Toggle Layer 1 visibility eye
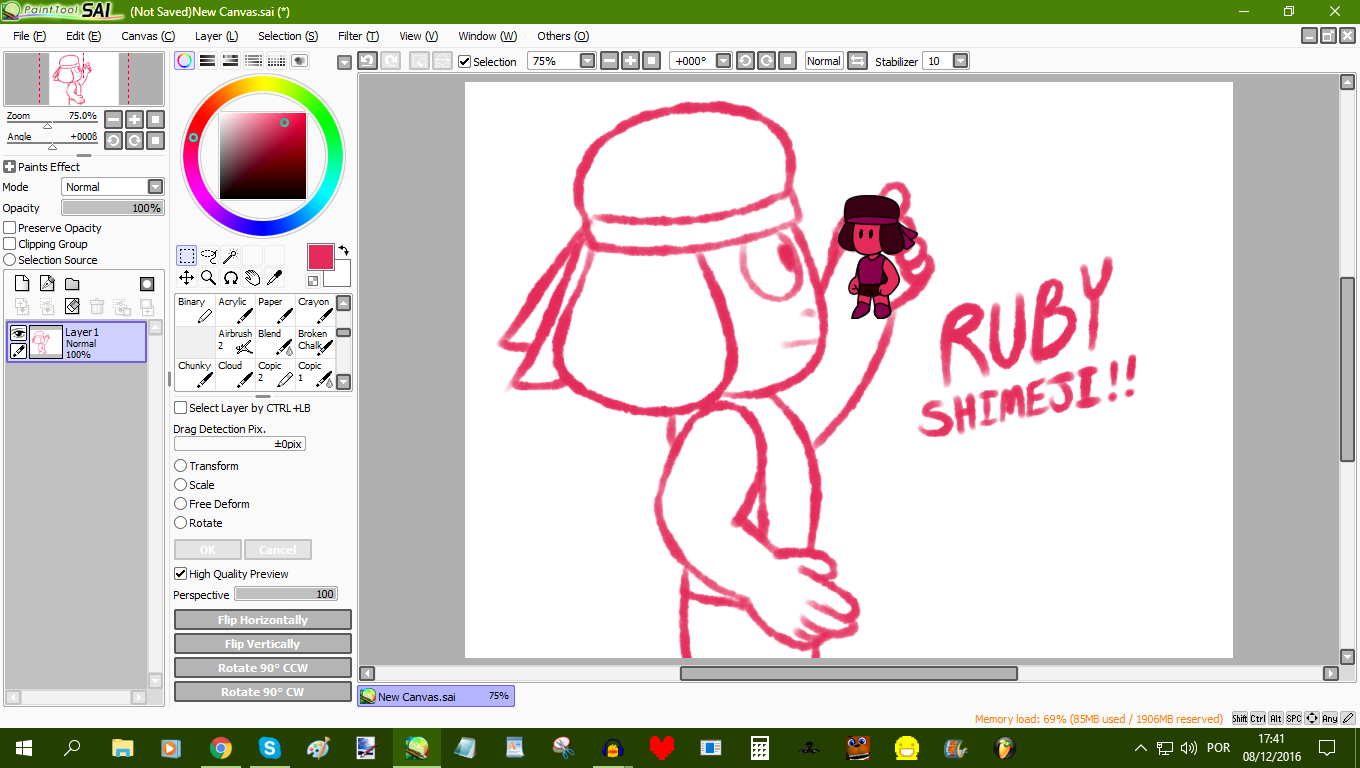The height and width of the screenshot is (768, 1360). click(x=18, y=333)
